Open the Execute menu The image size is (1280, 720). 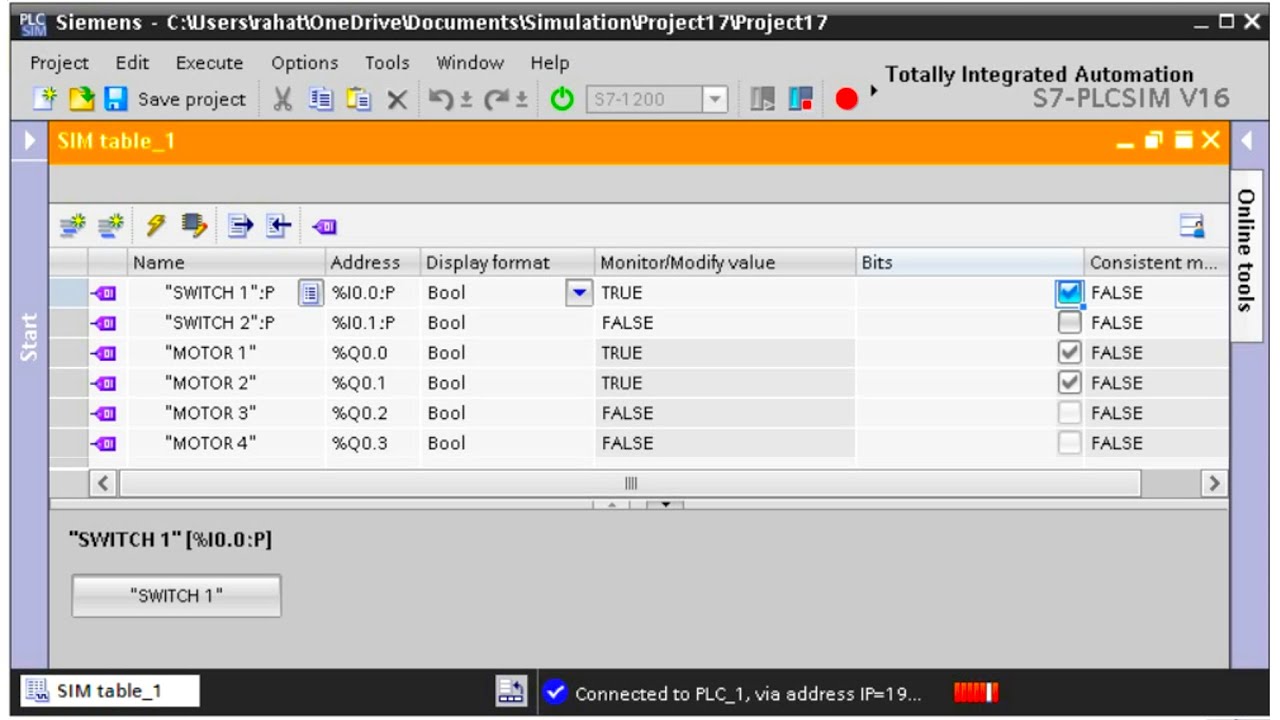click(209, 63)
